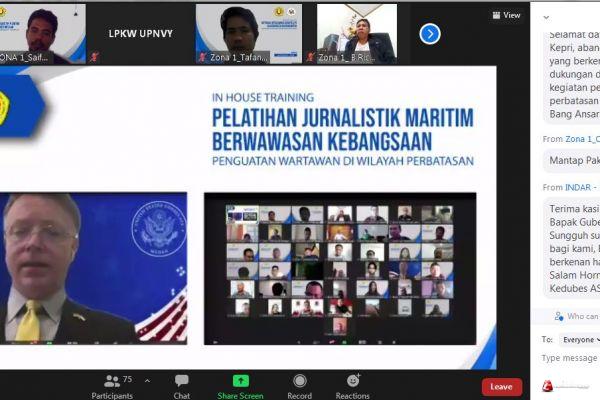Select Everyone recipient dropdown in chat
This screenshot has height=400, width=600.
(x=578, y=339)
